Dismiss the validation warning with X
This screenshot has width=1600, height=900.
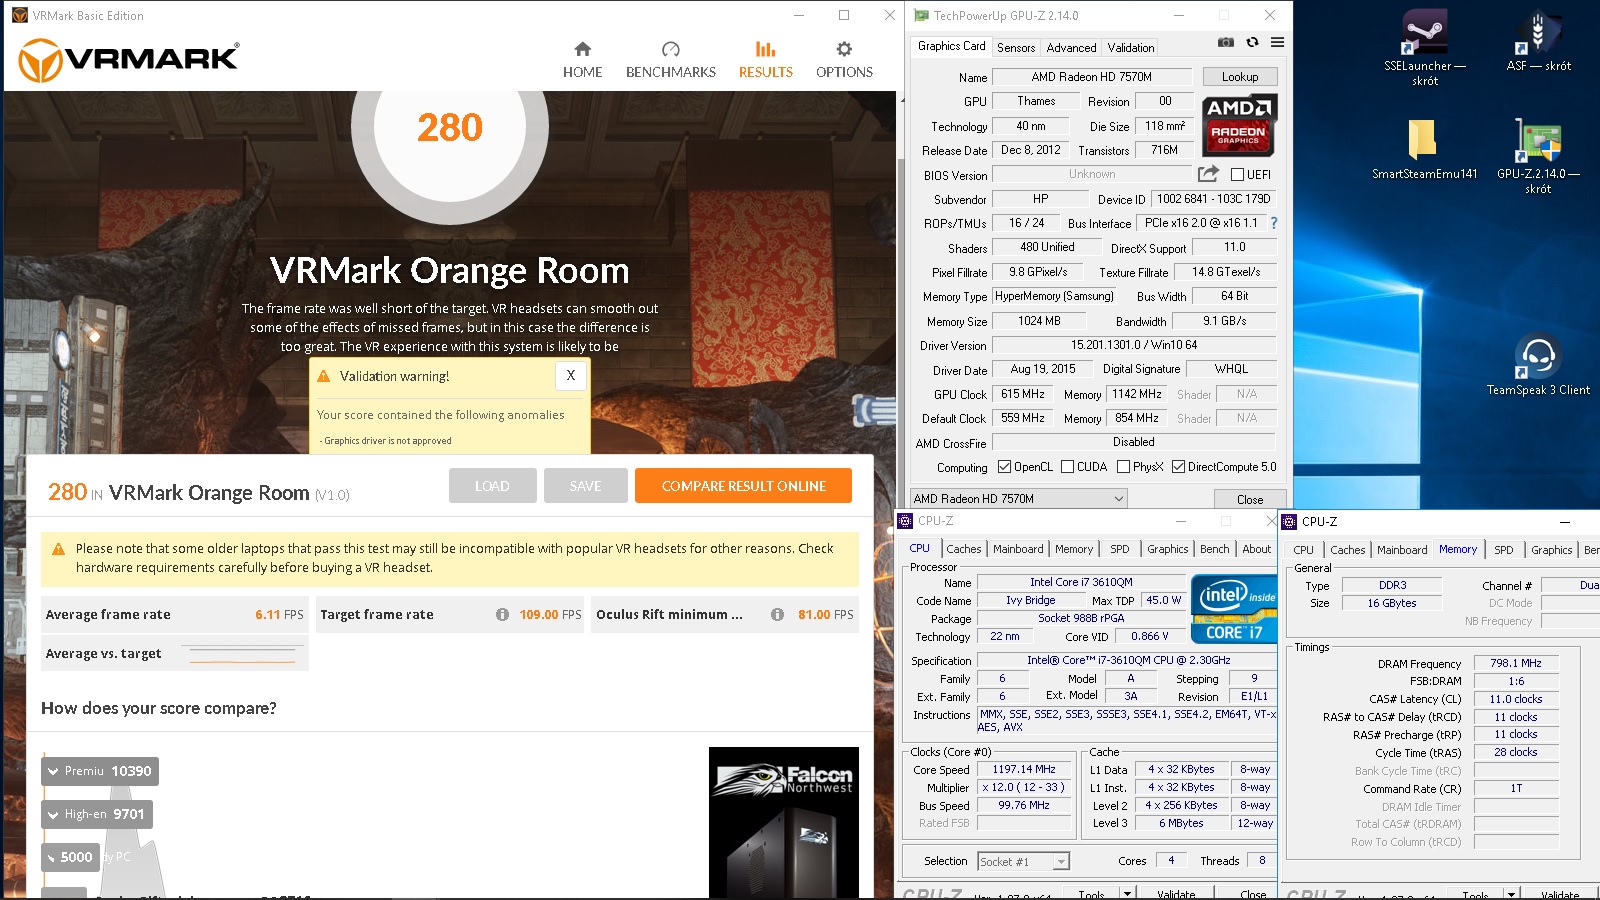tap(570, 376)
